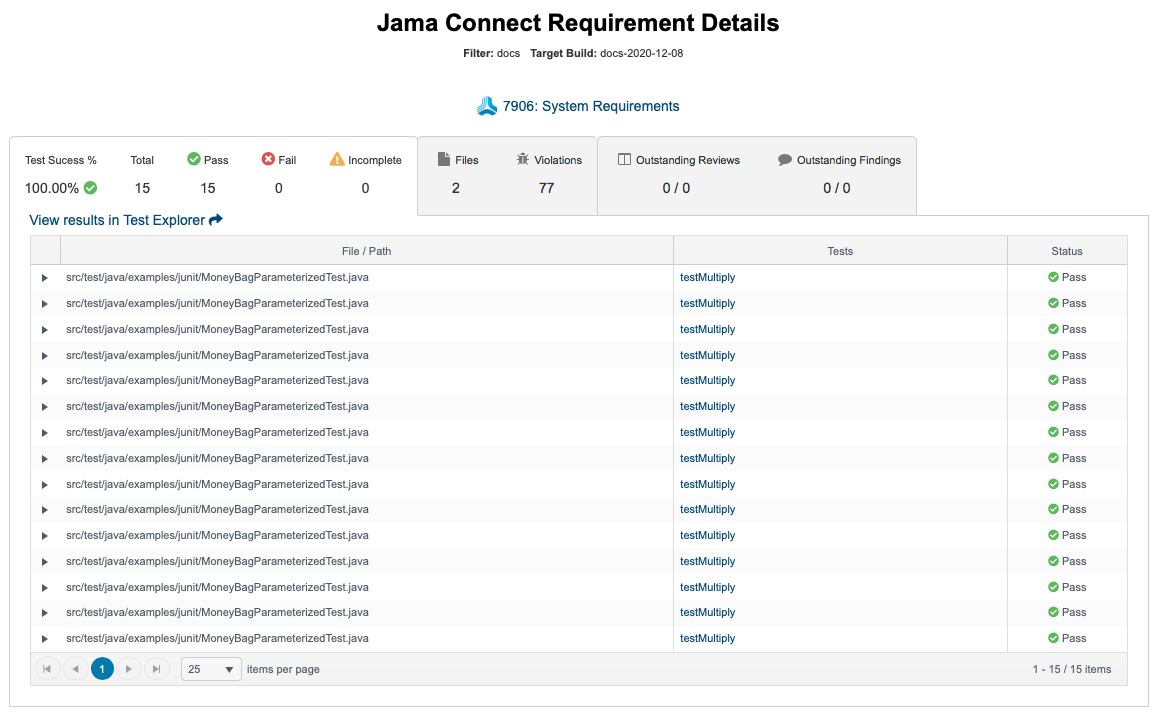Go to the next page
Viewport: 1158px width, 717px height.
coord(129,669)
